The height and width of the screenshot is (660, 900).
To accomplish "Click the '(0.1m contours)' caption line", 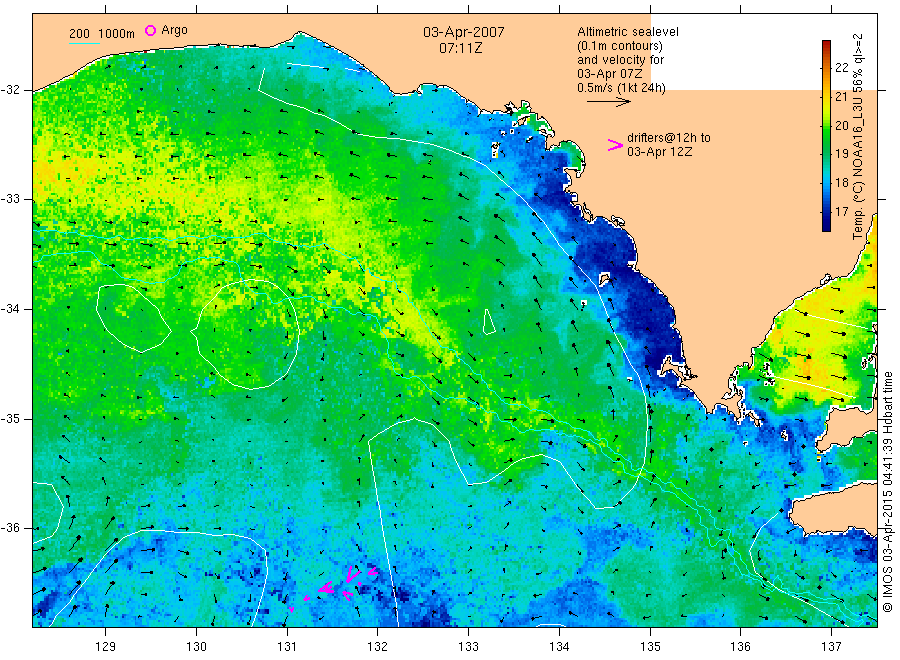I will pos(620,46).
